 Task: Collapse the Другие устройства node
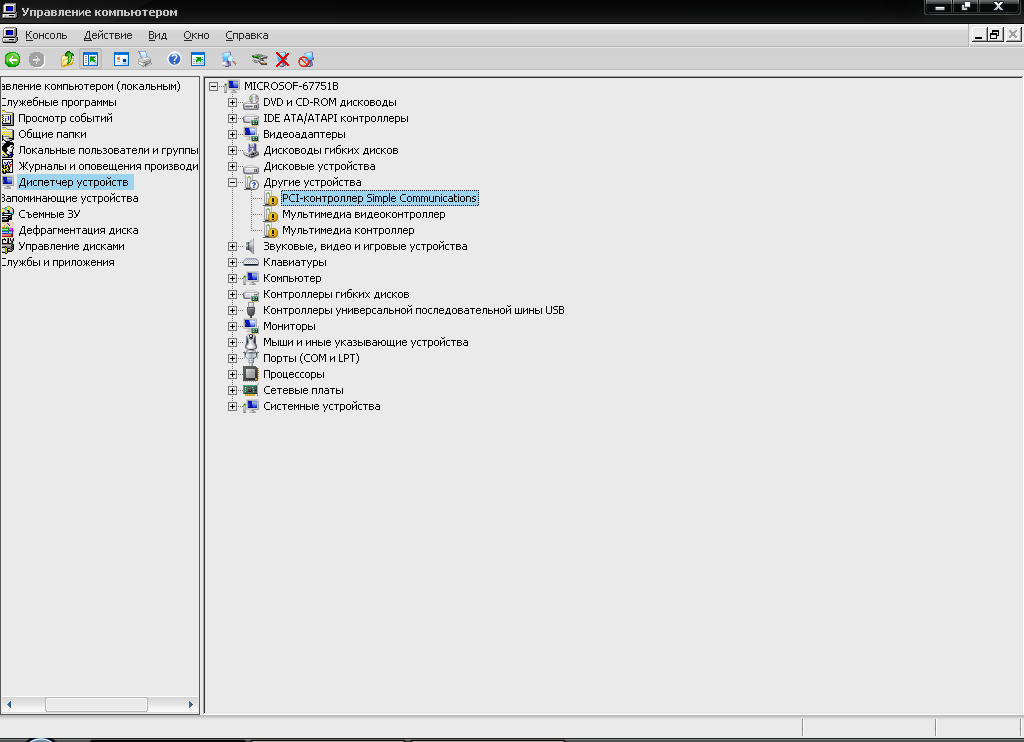click(232, 182)
